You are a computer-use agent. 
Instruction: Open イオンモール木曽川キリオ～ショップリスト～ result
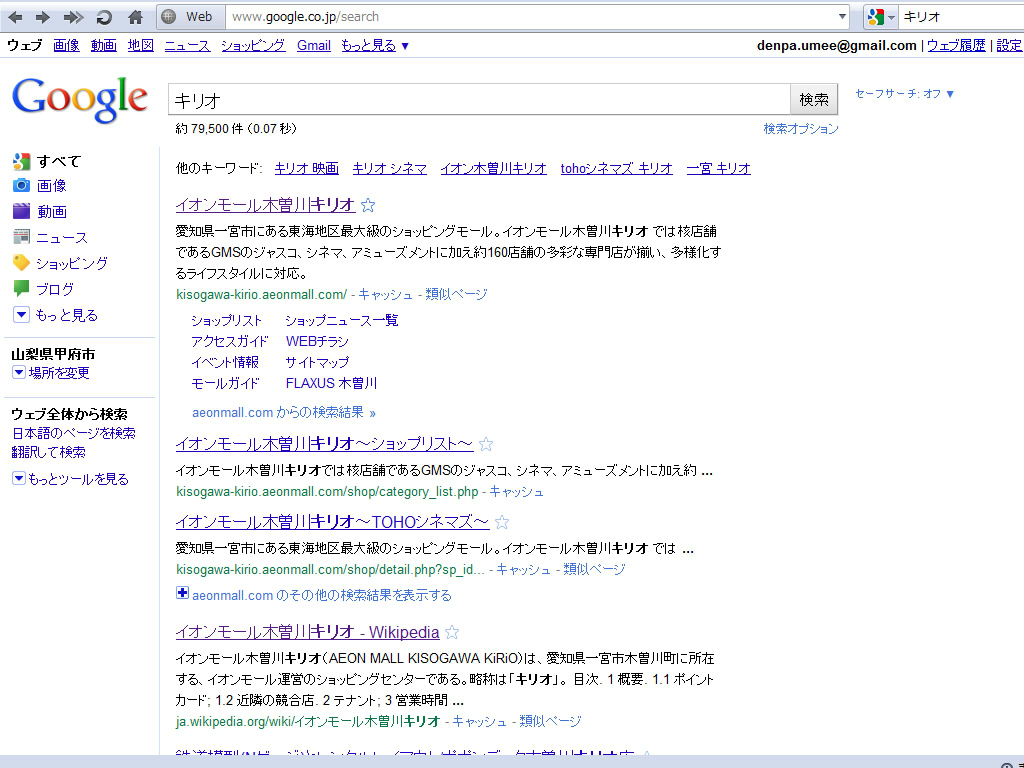325,444
